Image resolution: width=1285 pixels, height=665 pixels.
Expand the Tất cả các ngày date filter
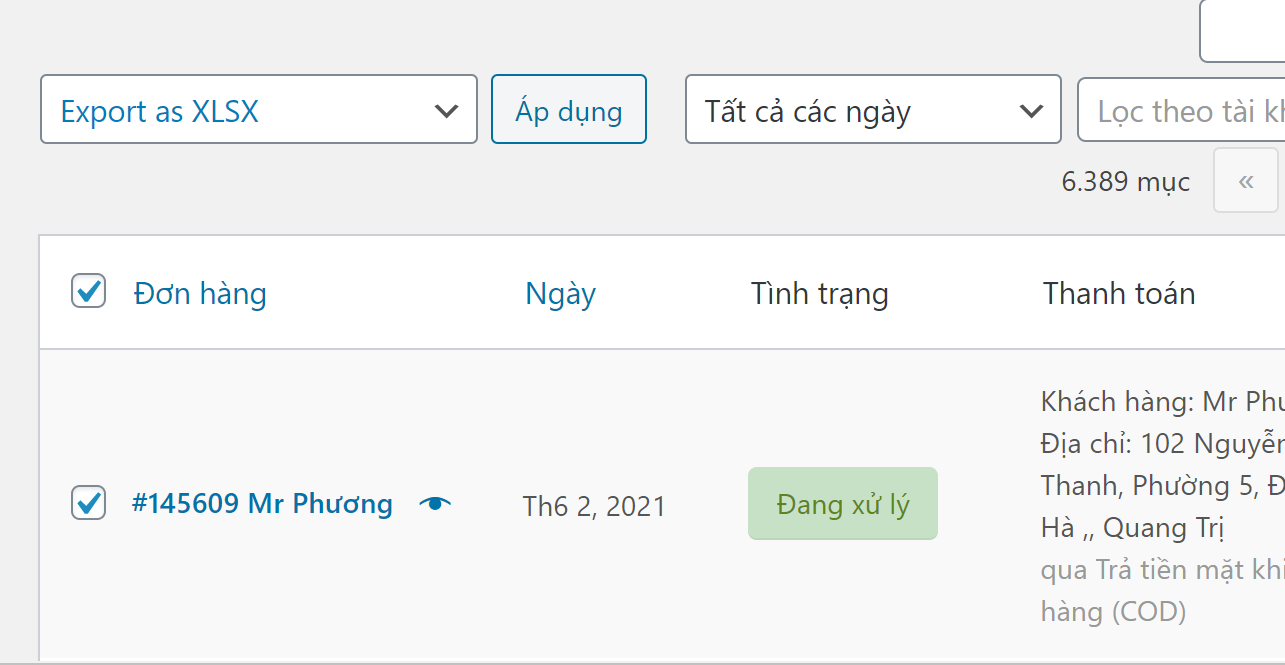[872, 109]
